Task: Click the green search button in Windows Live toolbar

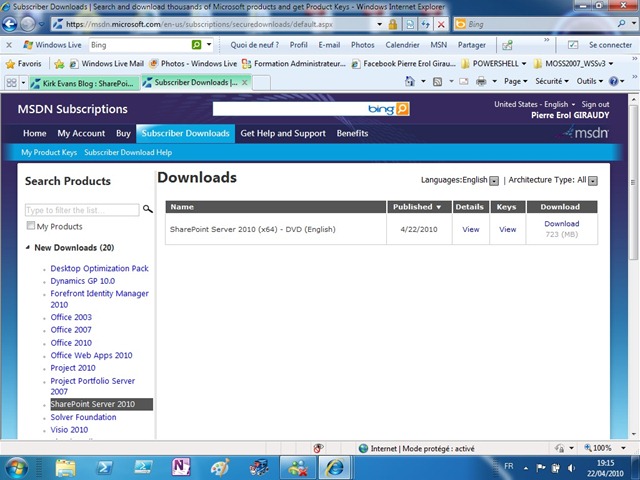Action: (x=196, y=44)
